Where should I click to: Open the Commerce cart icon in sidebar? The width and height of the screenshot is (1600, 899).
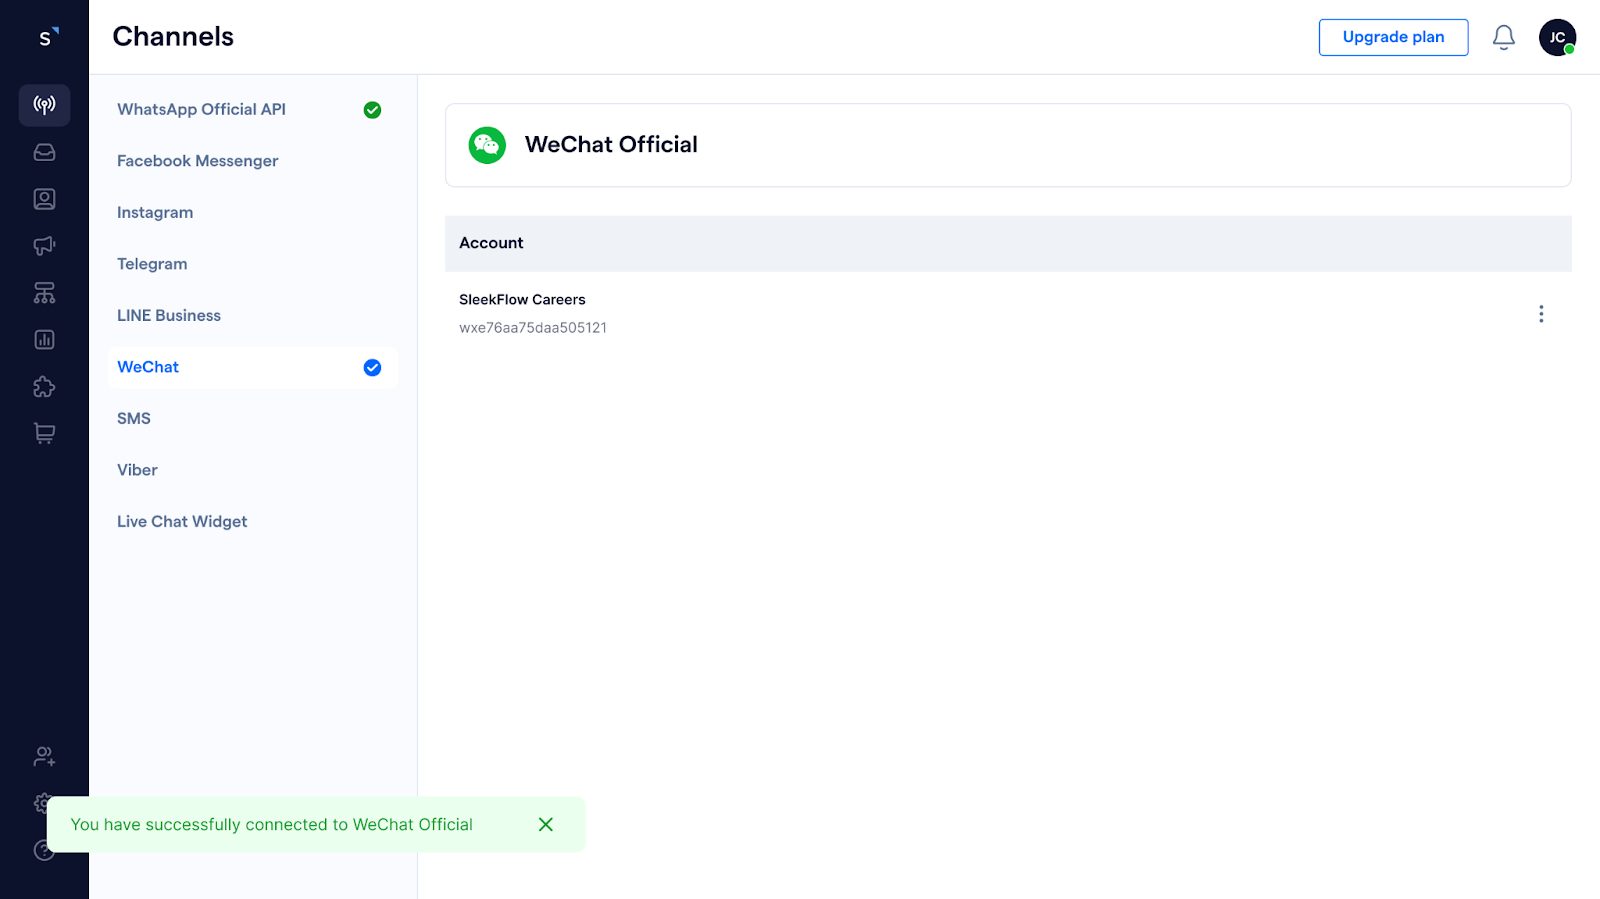coord(44,434)
